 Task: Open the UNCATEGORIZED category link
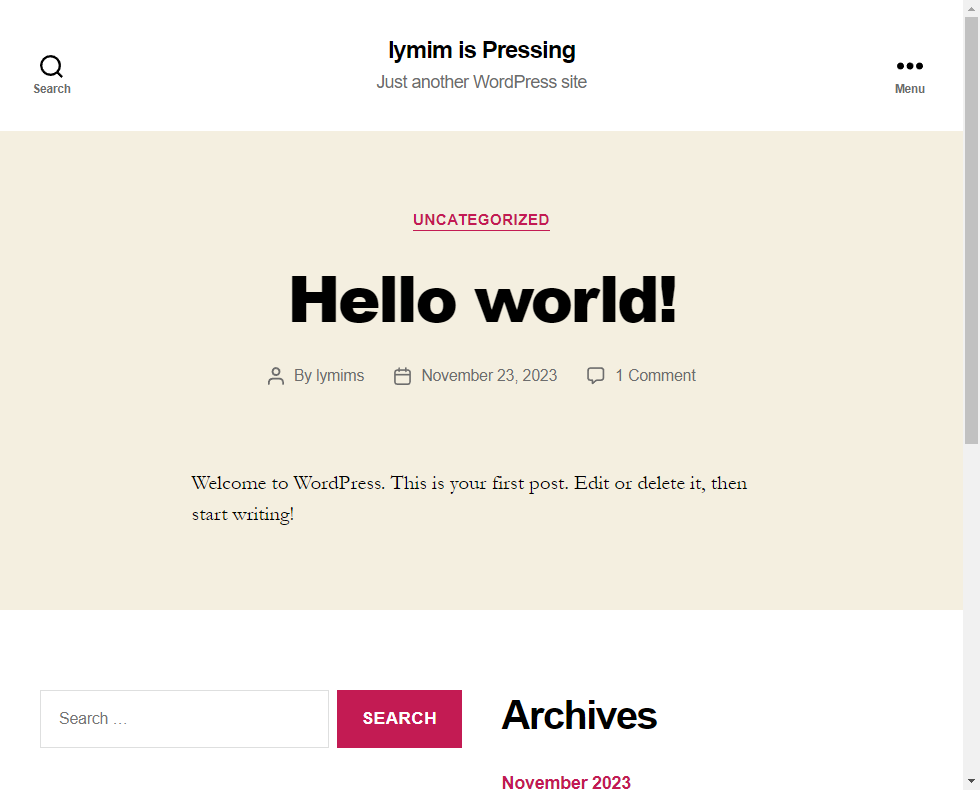[x=481, y=220]
